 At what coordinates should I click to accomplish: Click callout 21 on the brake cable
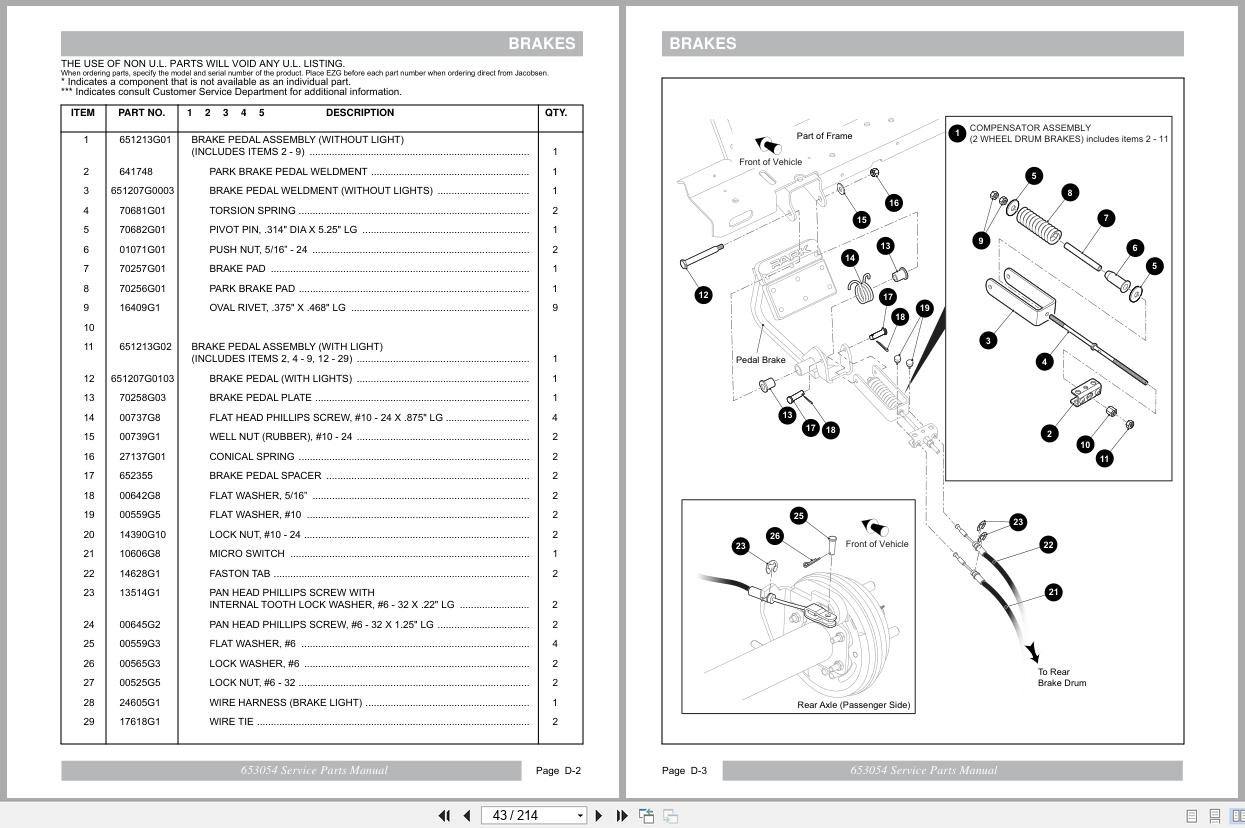click(1053, 592)
